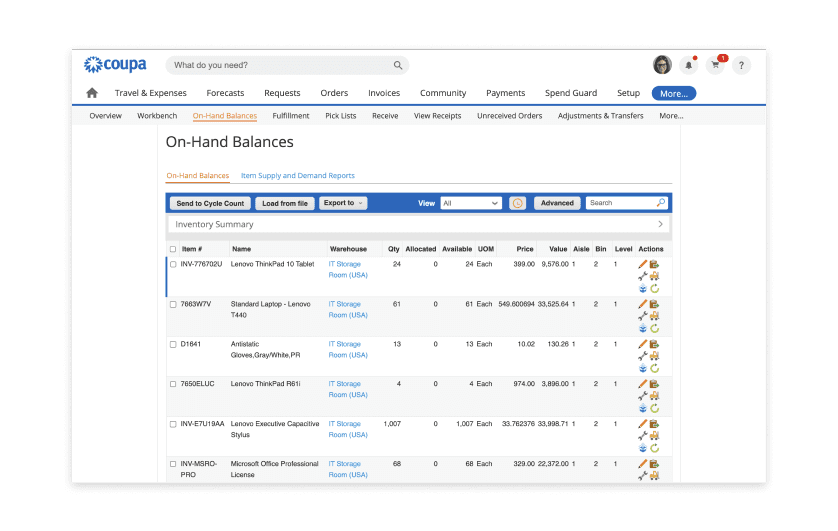Screen dimensions: 838x531
Task: Click green refresh icon for 7863W7V row
Action: (x=655, y=329)
